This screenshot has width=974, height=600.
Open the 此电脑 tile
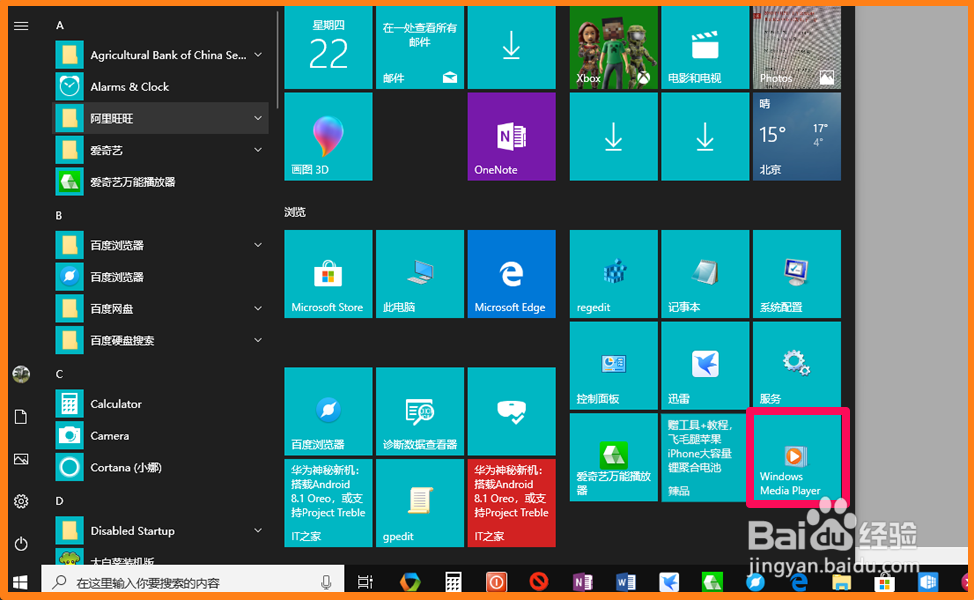(419, 274)
